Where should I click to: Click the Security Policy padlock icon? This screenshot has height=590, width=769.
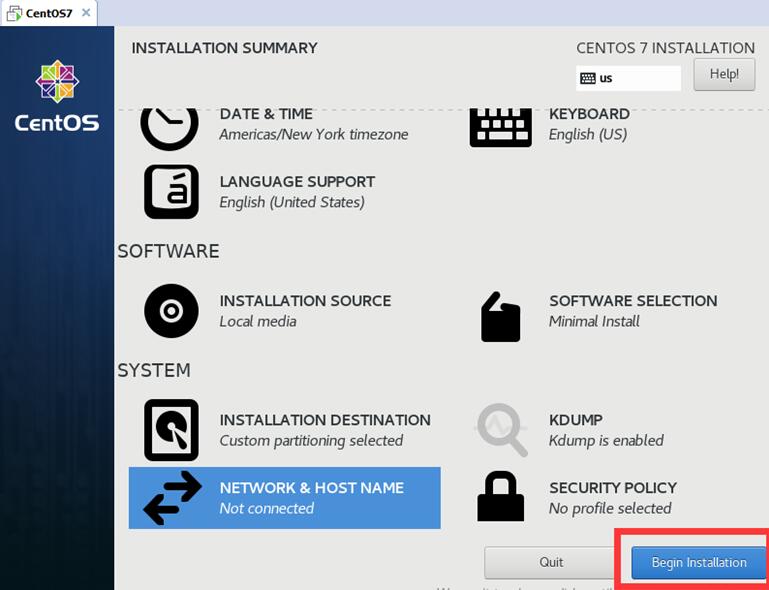pyautogui.click(x=501, y=496)
